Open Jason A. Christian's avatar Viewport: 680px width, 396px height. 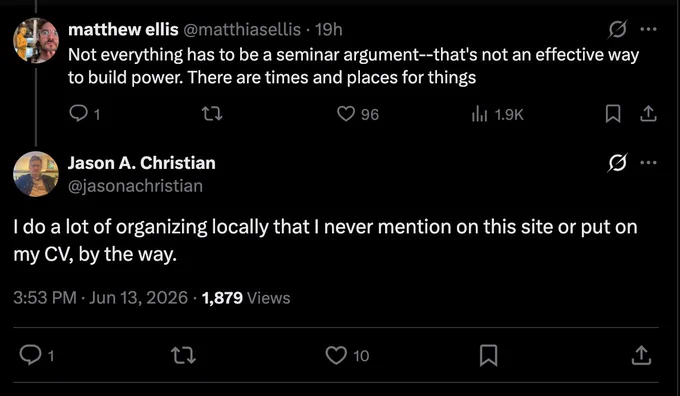pyautogui.click(x=36, y=173)
